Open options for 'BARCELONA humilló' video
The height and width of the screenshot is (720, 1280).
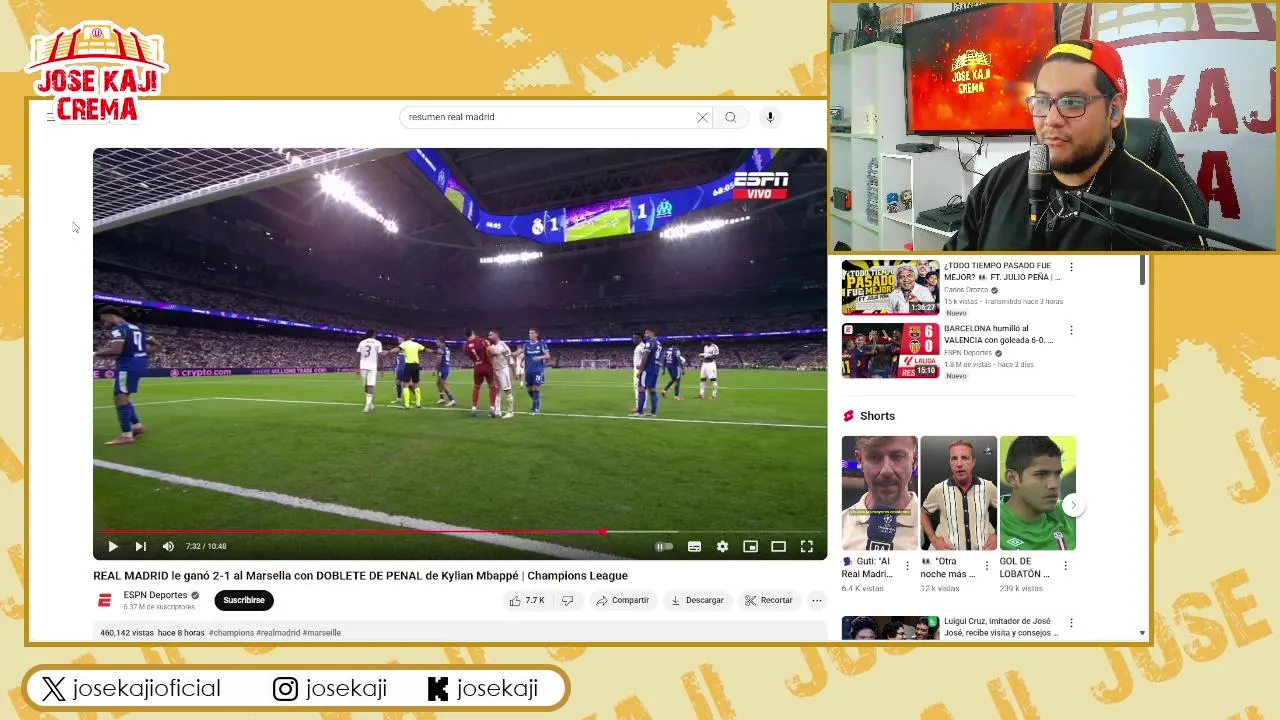(1071, 330)
